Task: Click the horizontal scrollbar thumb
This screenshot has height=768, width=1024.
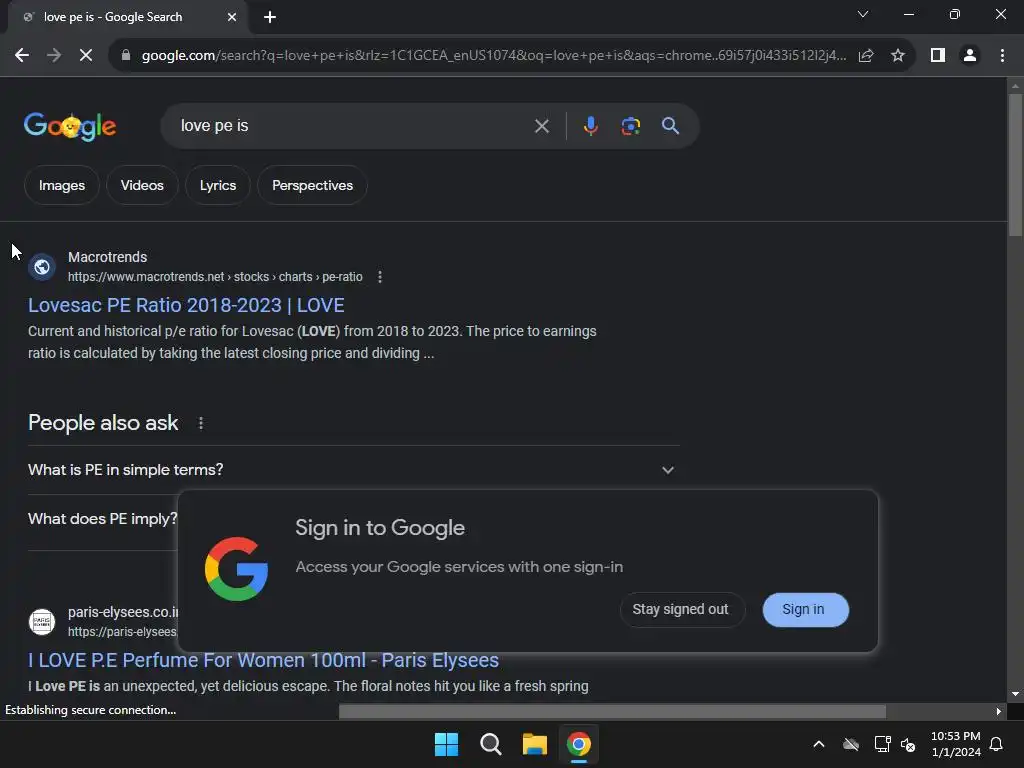Action: tap(613, 711)
